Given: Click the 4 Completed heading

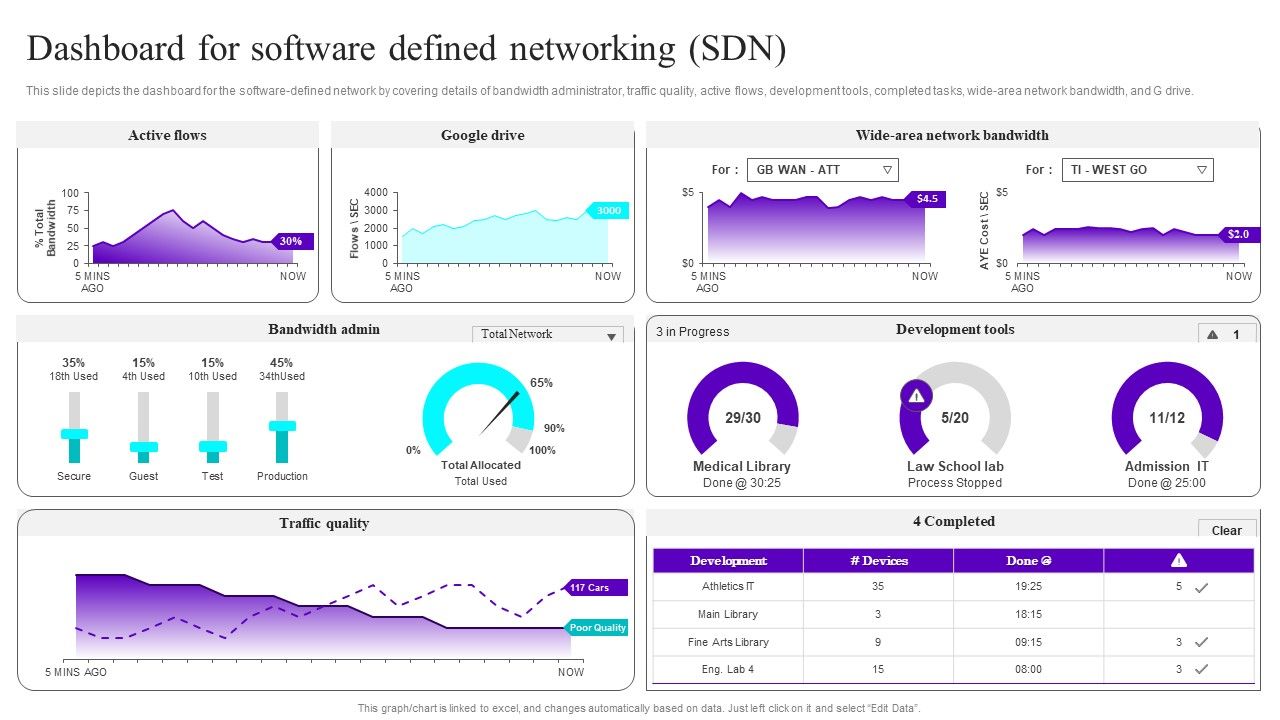Looking at the screenshot, I should pos(954,521).
